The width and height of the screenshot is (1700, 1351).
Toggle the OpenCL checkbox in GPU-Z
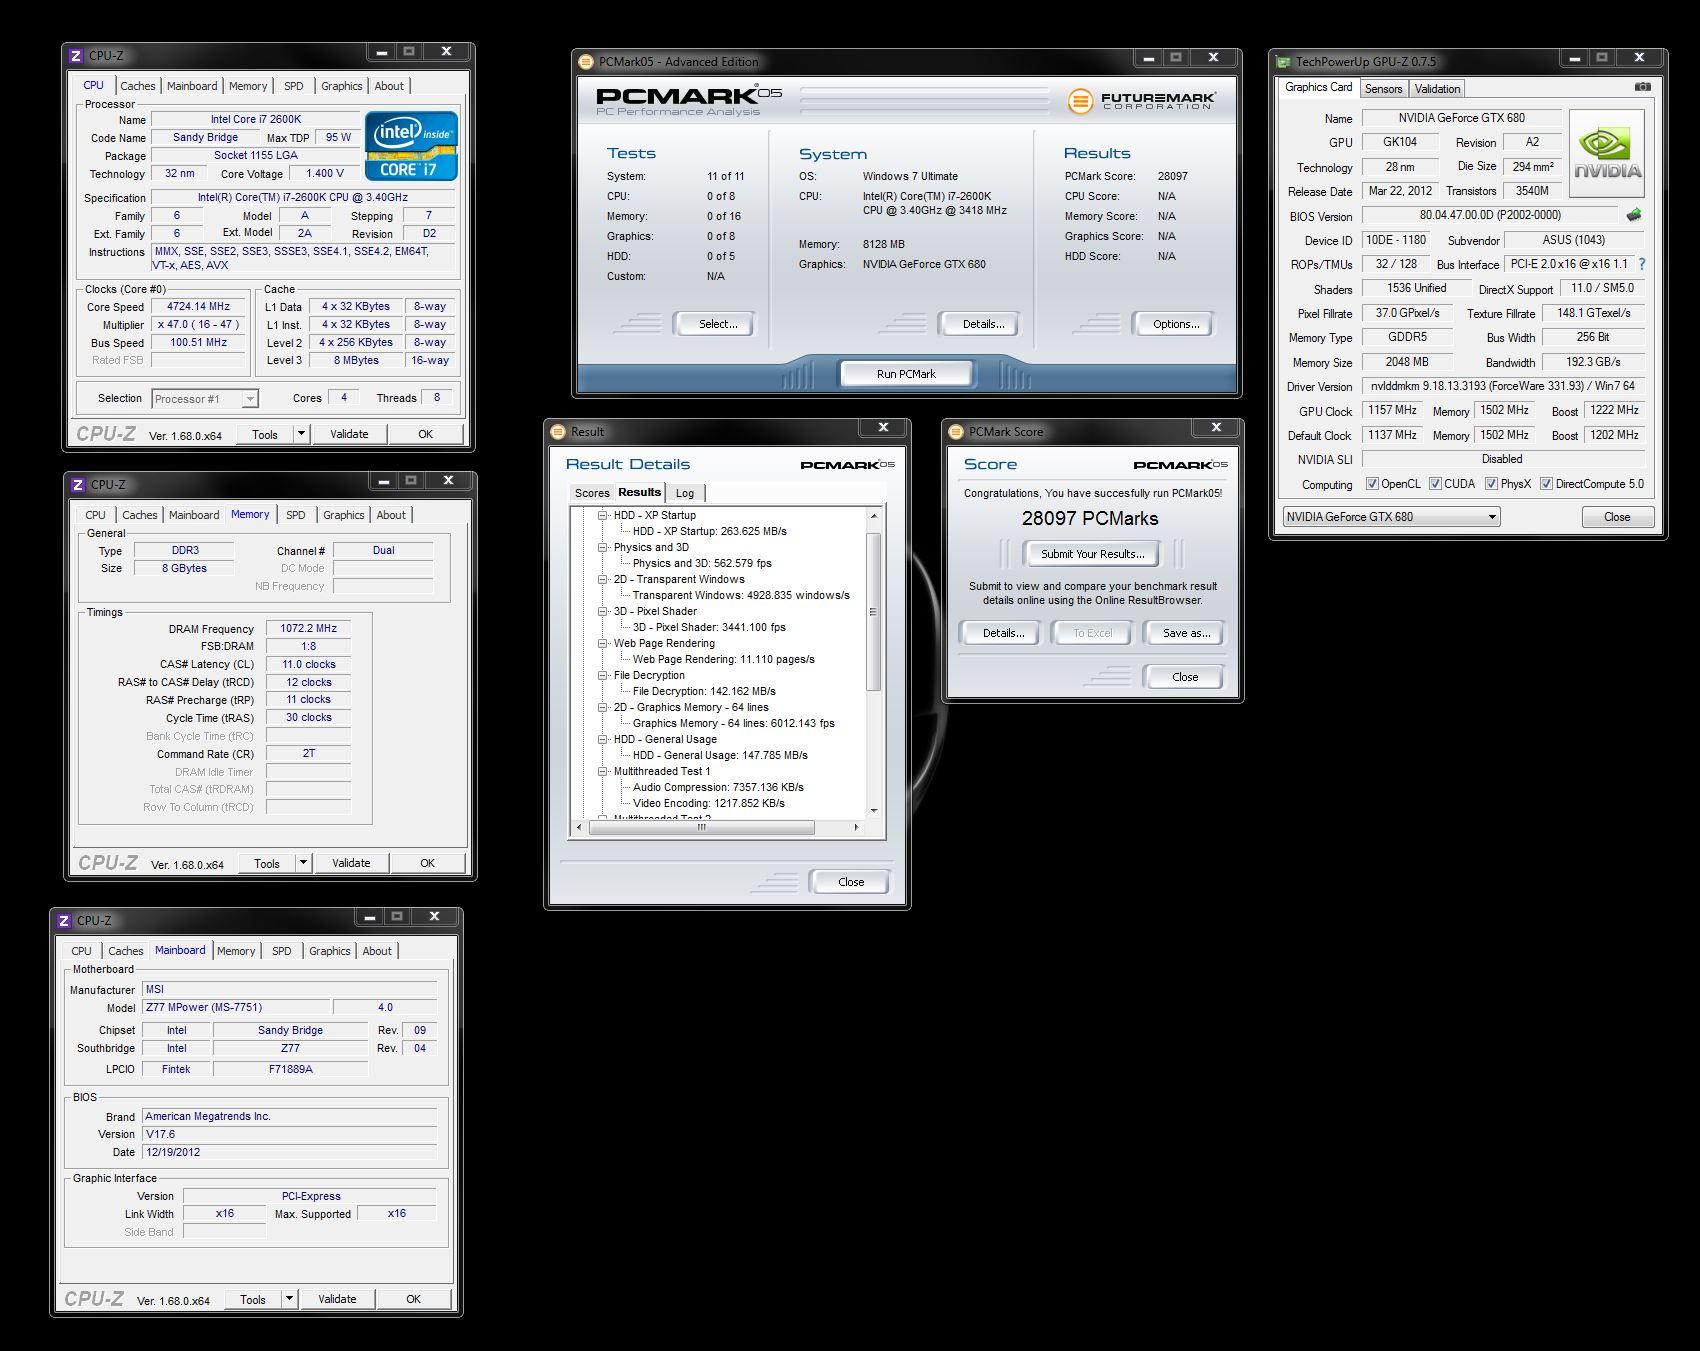click(1372, 484)
